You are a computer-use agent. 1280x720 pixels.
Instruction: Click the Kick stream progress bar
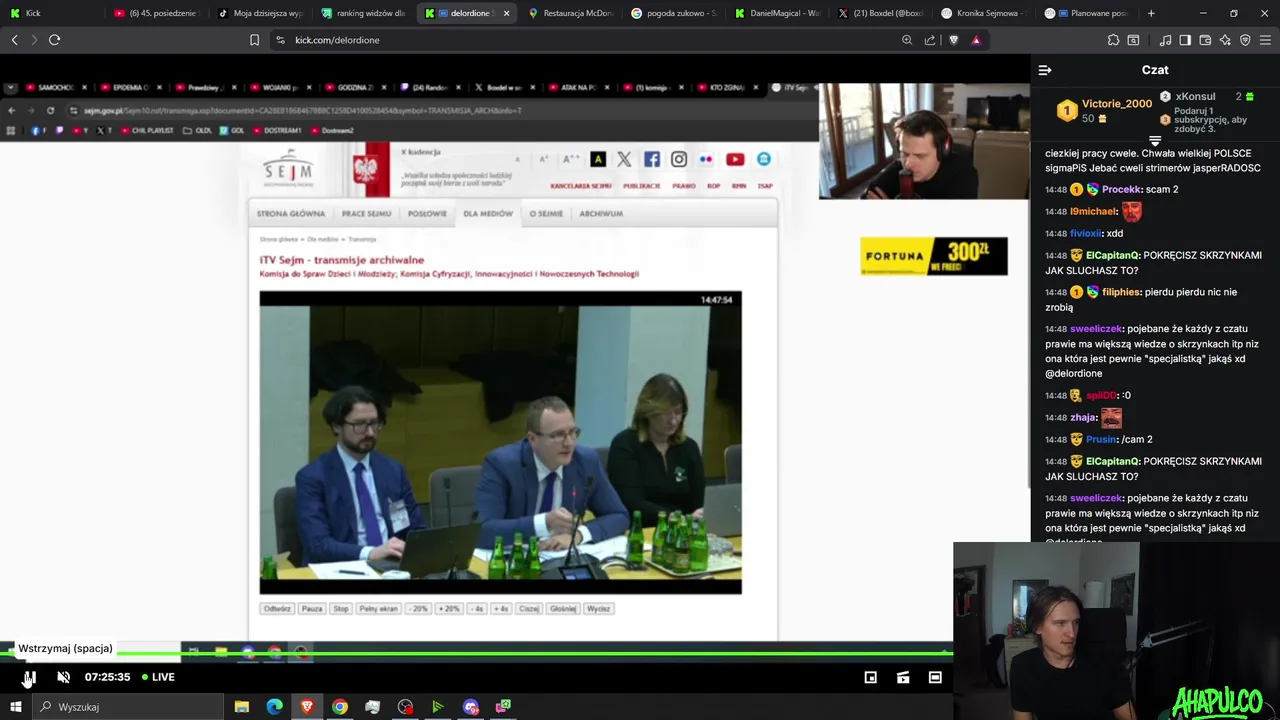[476, 654]
